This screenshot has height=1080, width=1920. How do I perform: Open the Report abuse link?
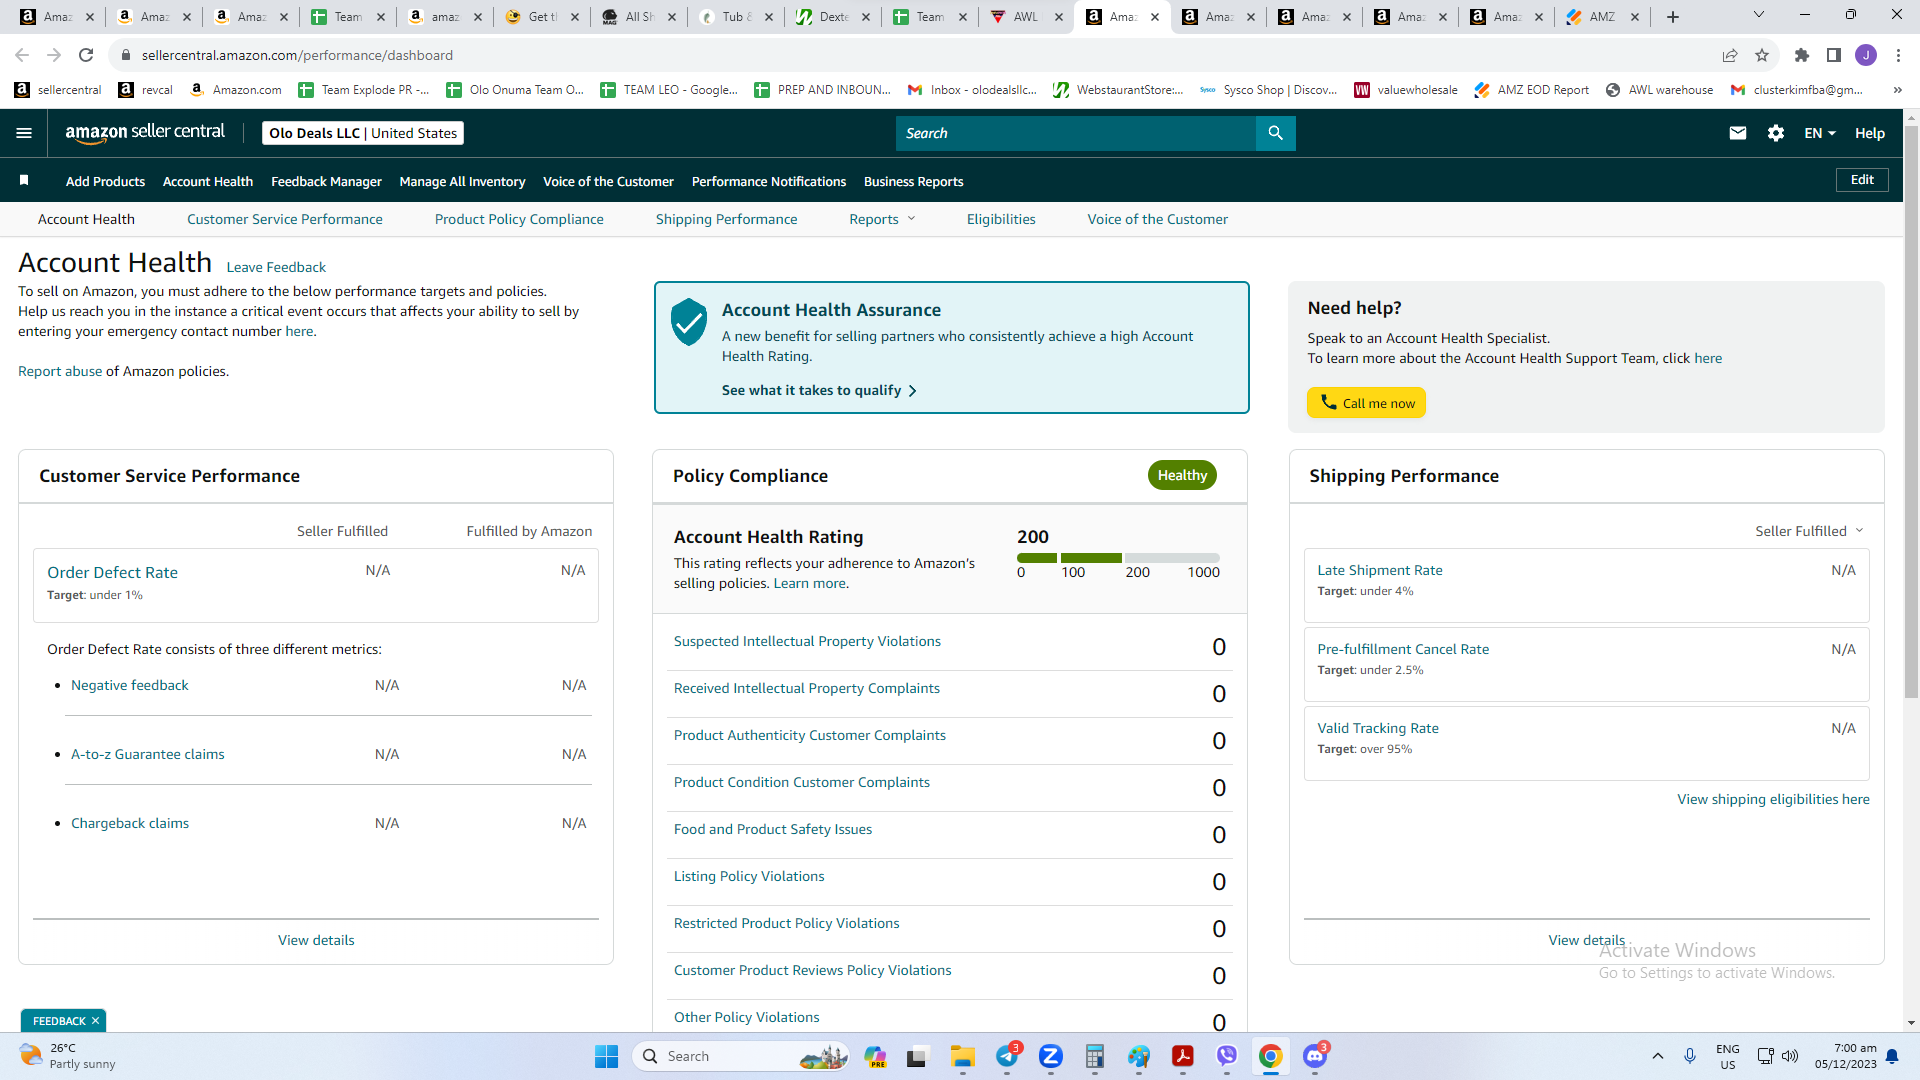click(60, 371)
